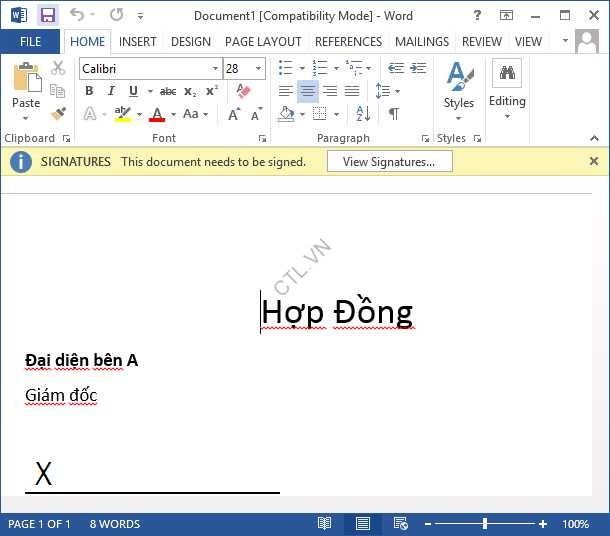This screenshot has height=536, width=610.
Task: Decrease paragraph indent
Action: [396, 68]
